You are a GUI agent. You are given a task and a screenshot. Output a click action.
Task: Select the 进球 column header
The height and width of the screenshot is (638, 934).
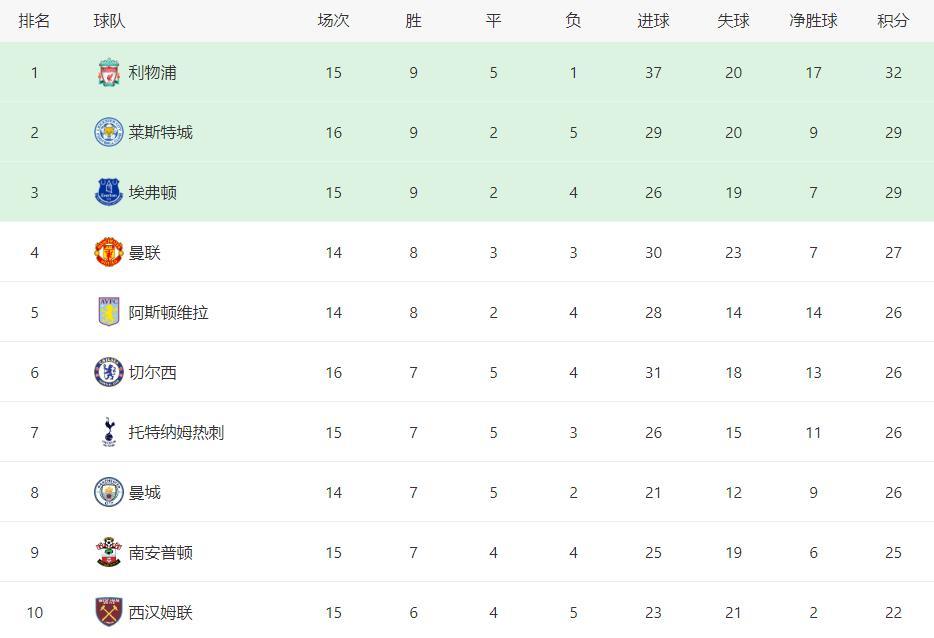[x=653, y=21]
